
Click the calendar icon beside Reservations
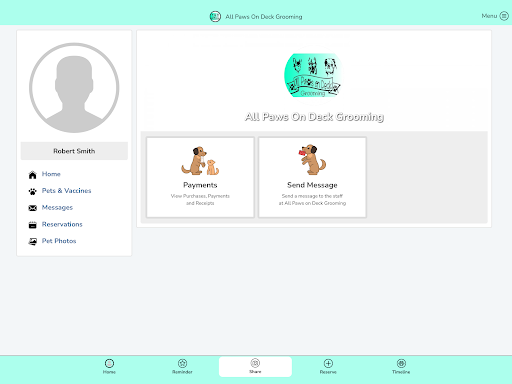click(x=32, y=225)
